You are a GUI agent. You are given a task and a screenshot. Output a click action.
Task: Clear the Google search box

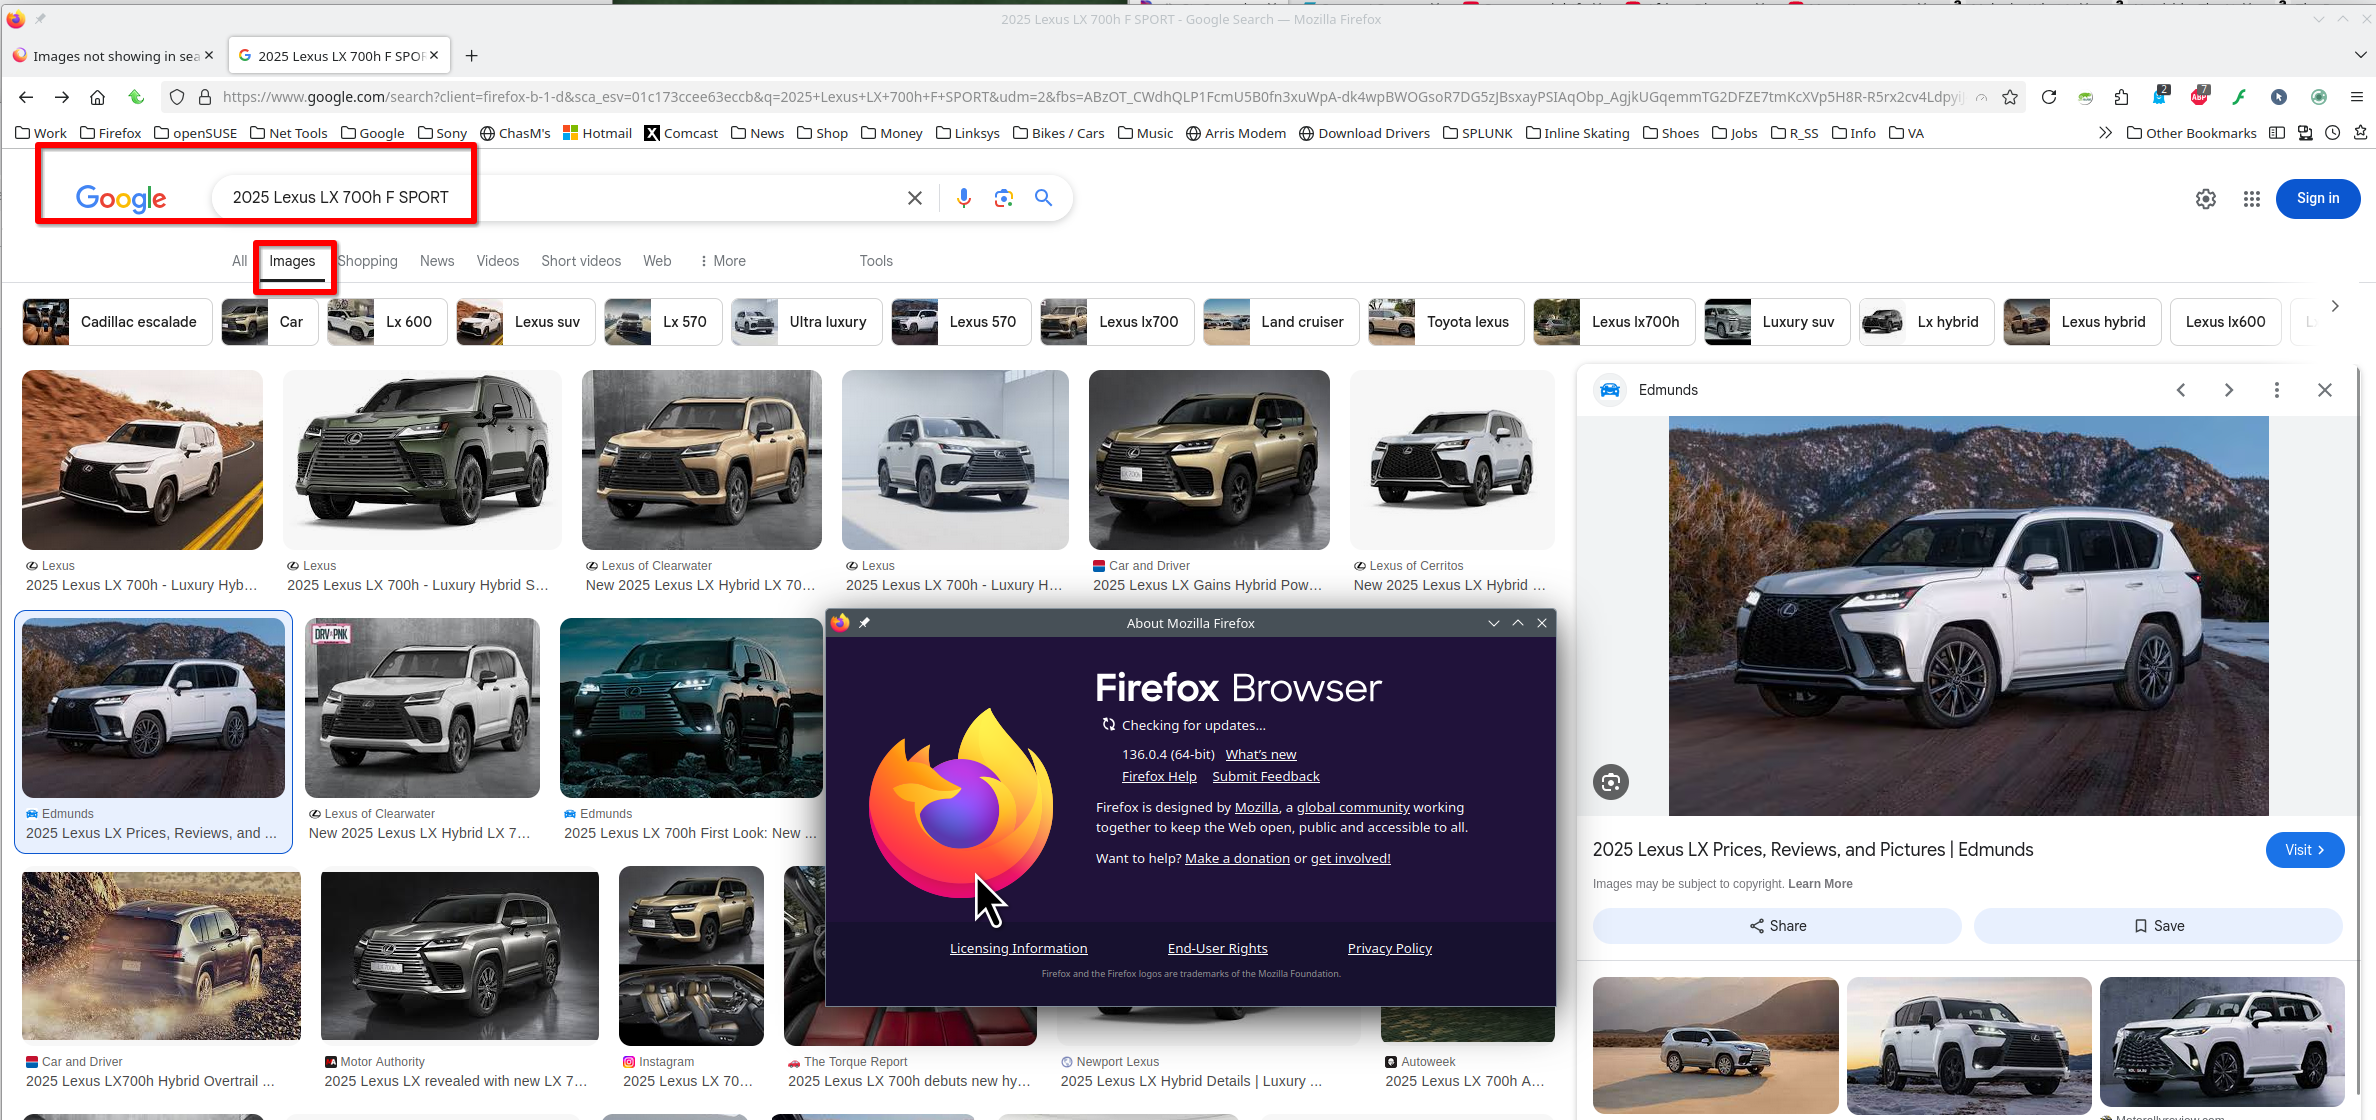(914, 198)
